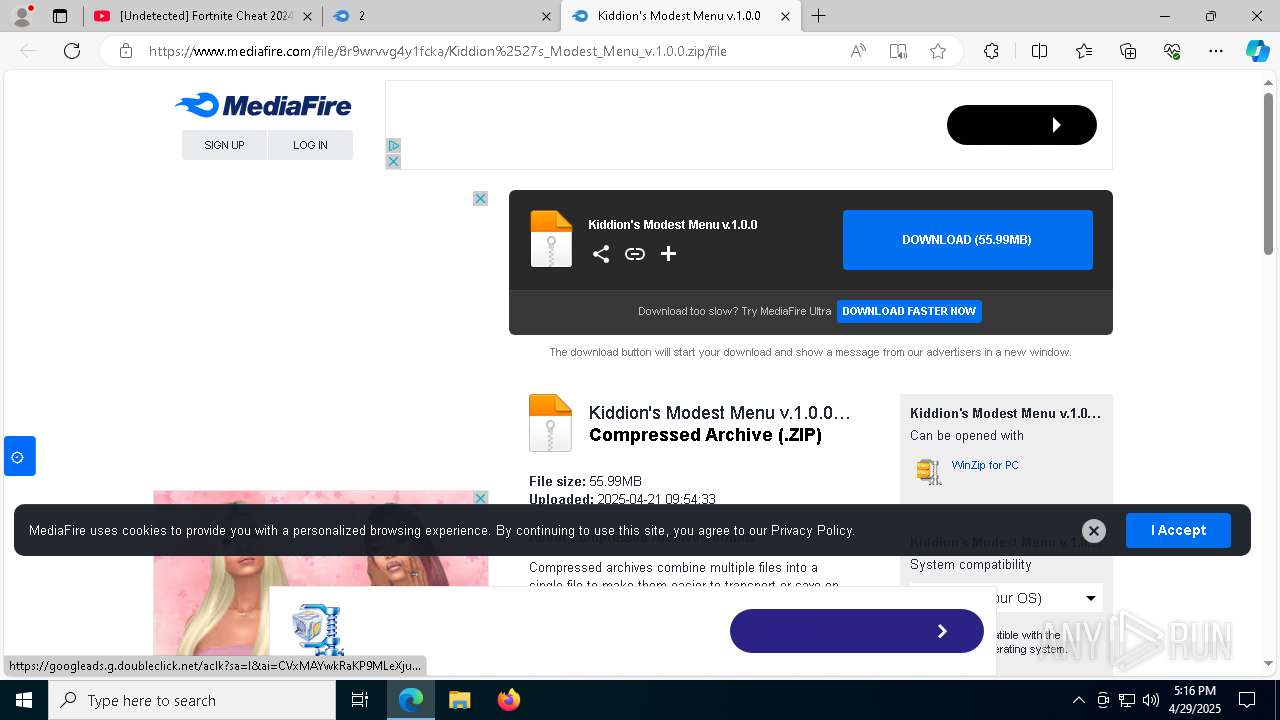Click purple ad arrow button
This screenshot has height=720, width=1280.
coord(857,631)
